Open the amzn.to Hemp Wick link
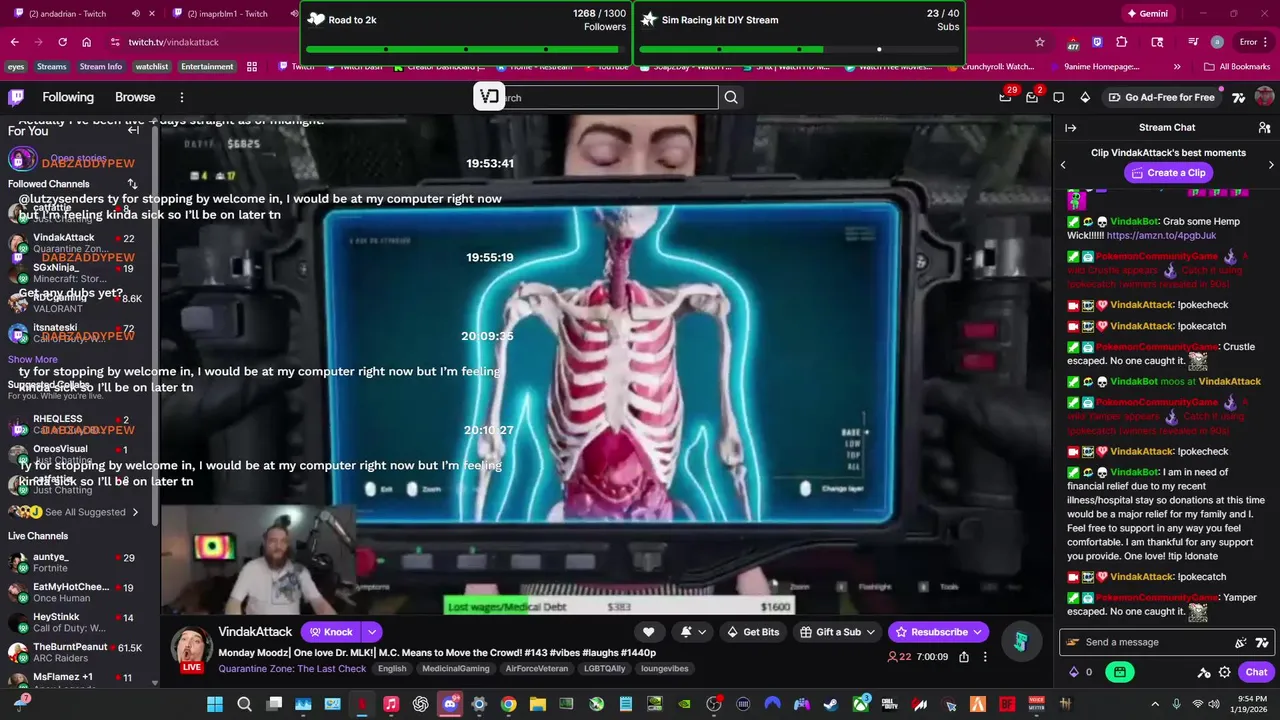This screenshot has height=720, width=1280. click(1161, 235)
